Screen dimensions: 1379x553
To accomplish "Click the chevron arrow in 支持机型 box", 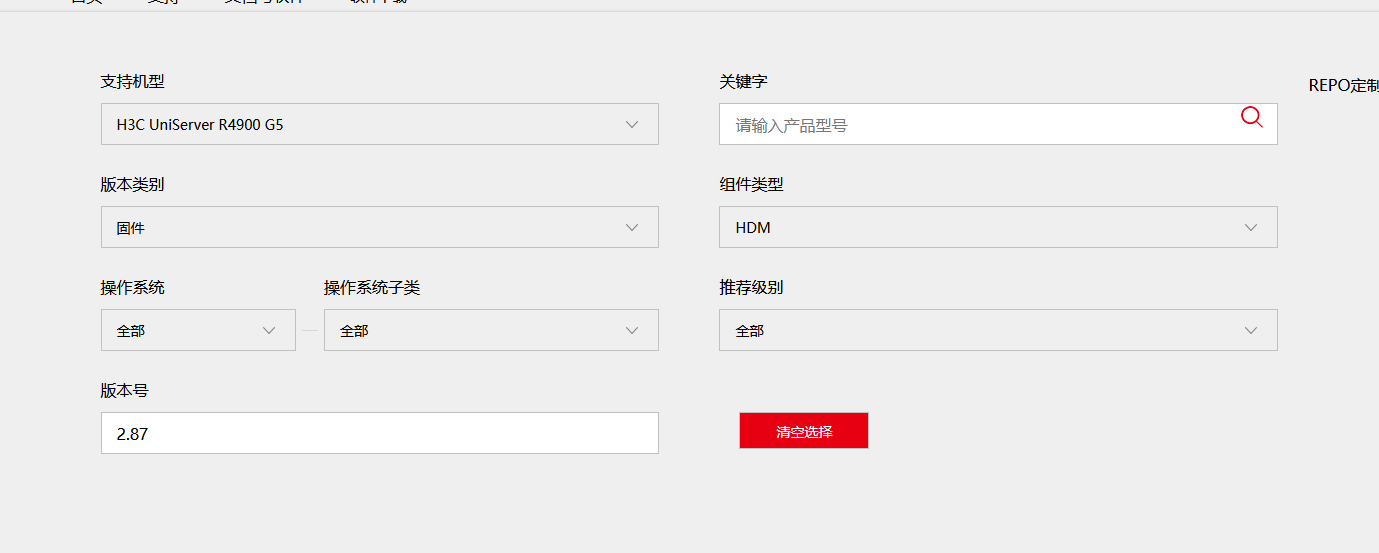I will 632,125.
